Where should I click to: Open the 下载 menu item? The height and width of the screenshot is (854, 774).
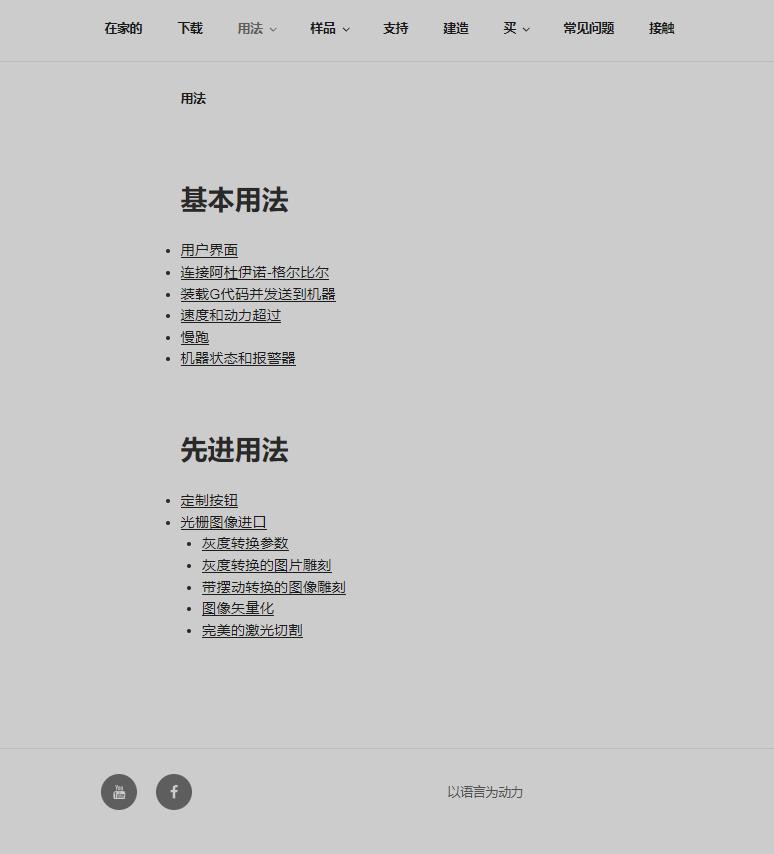coord(190,28)
